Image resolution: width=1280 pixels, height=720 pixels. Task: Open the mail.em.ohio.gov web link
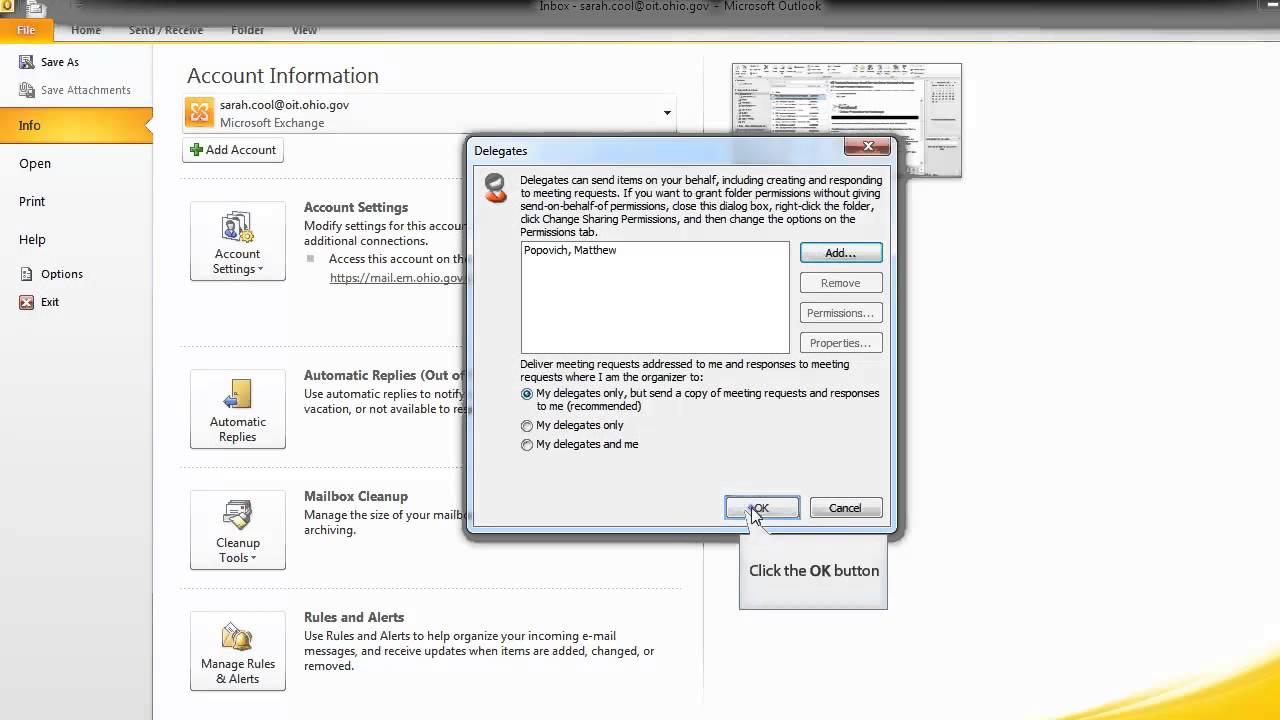point(398,278)
